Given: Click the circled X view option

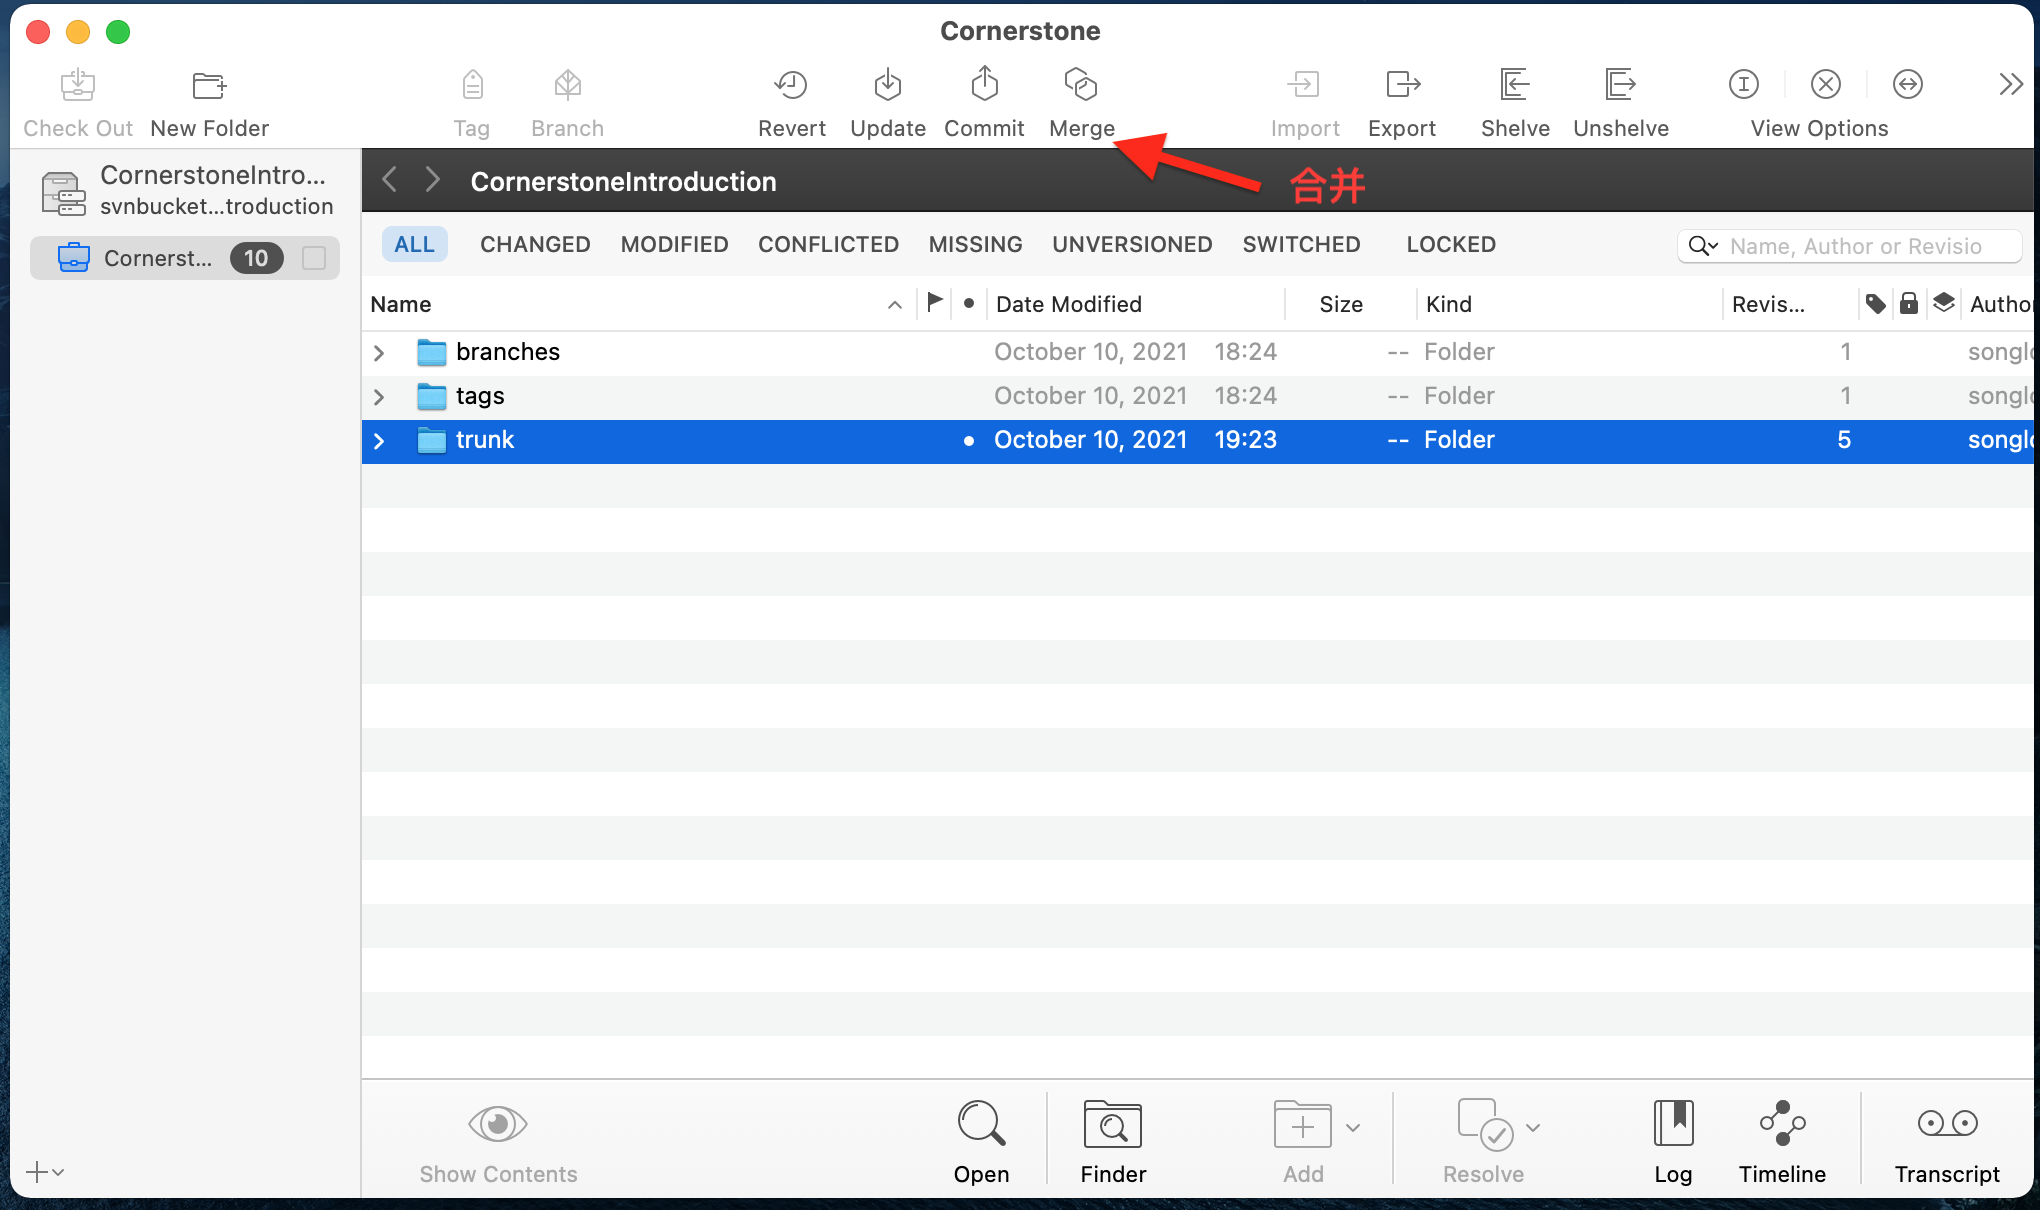Looking at the screenshot, I should [1826, 85].
